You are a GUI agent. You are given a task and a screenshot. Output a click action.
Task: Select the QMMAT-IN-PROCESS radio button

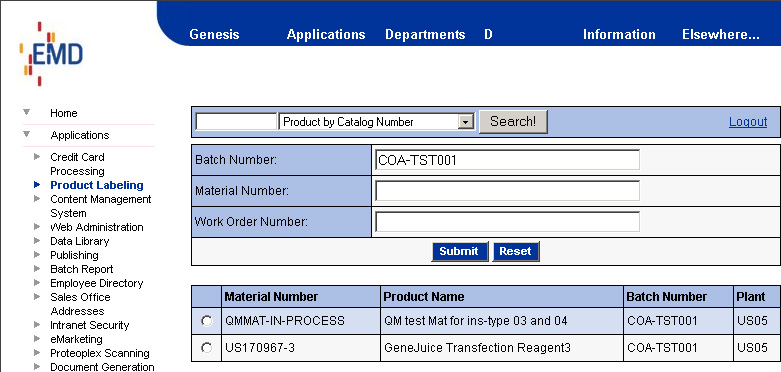[x=207, y=321]
